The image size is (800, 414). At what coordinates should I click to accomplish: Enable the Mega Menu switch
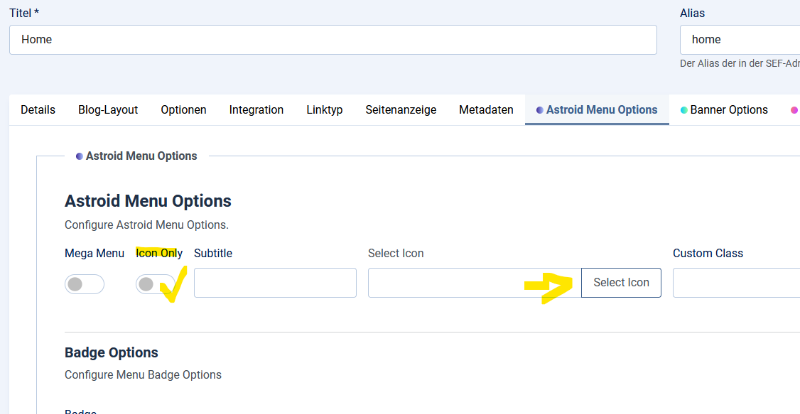coord(84,285)
